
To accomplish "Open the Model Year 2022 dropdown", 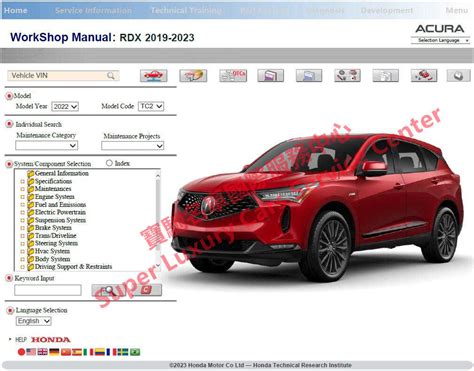I will click(x=65, y=107).
